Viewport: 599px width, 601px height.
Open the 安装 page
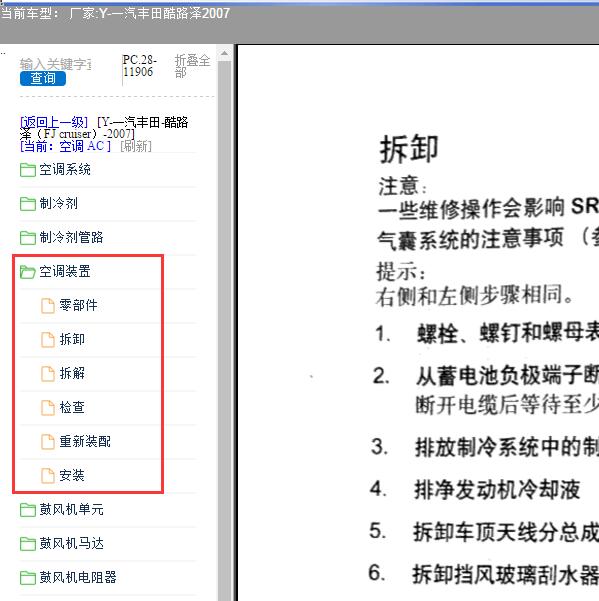point(72,475)
